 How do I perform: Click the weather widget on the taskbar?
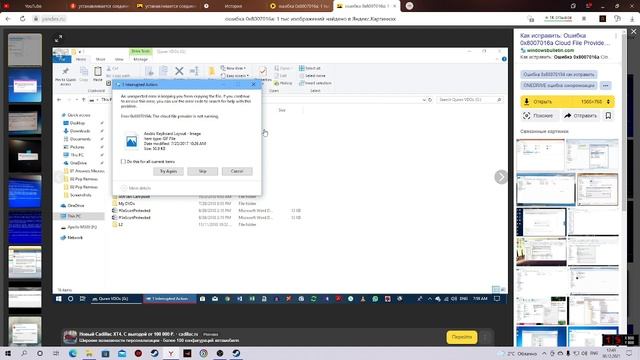517,353
